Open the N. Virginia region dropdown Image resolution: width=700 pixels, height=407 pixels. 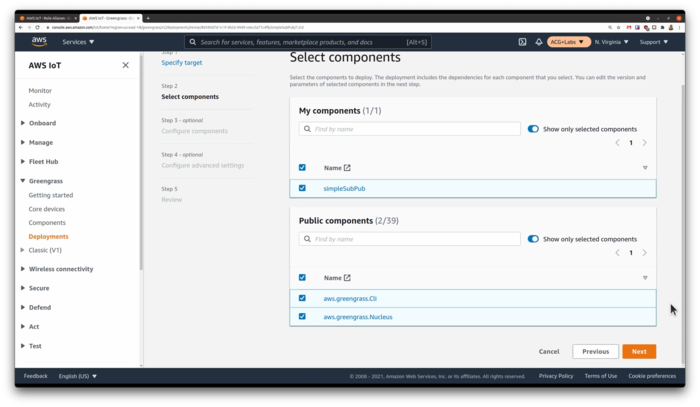click(611, 42)
